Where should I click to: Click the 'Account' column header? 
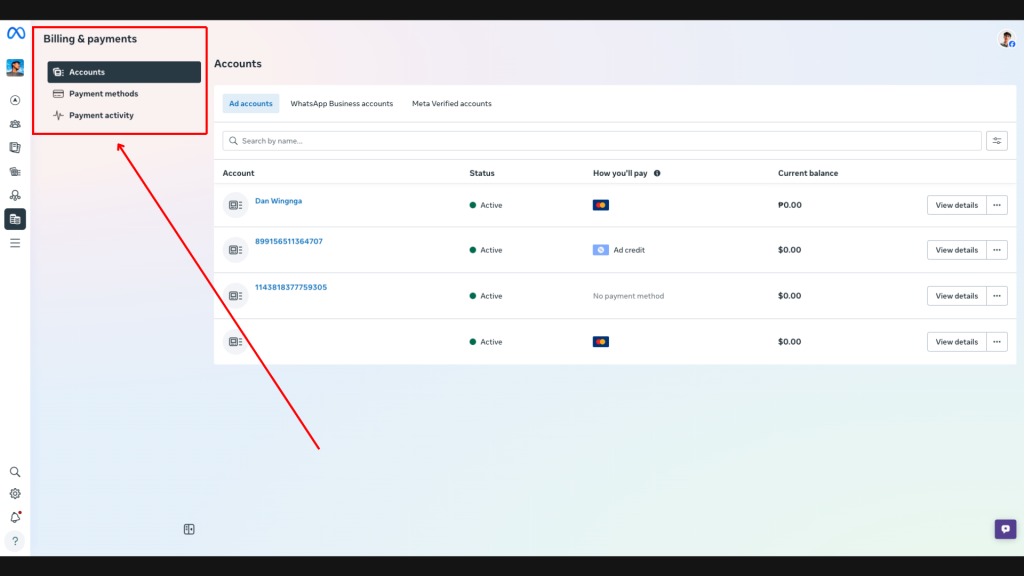[238, 173]
